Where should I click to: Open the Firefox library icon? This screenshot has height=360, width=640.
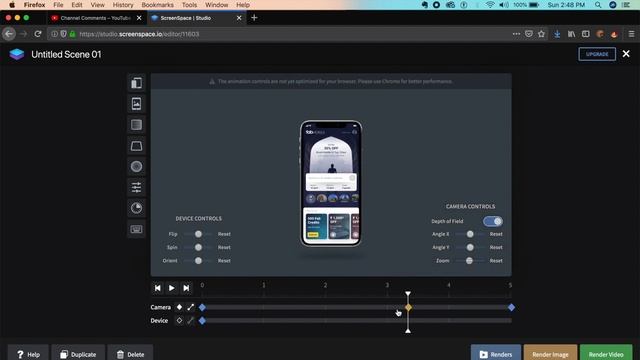(x=571, y=34)
